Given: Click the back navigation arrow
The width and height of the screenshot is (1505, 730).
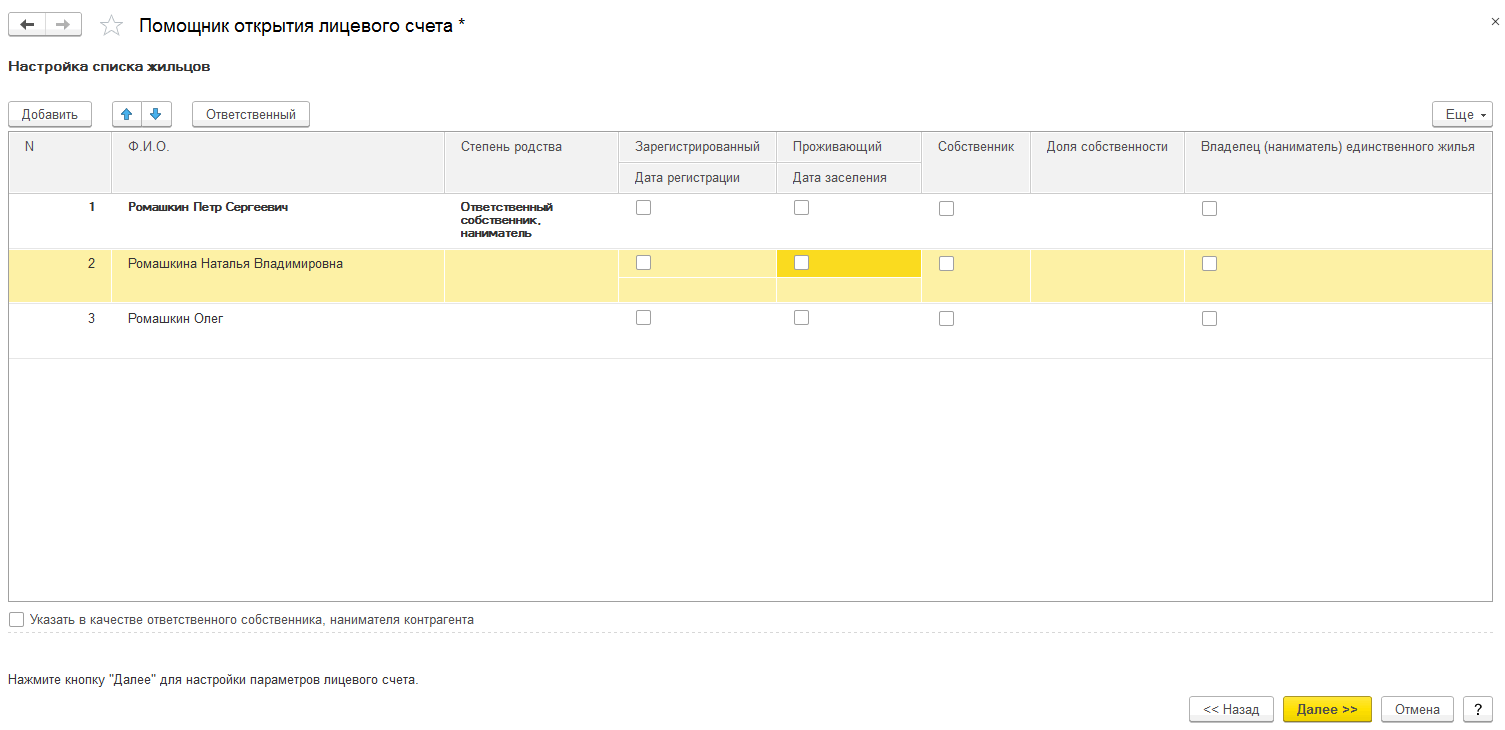Looking at the screenshot, I should (x=27, y=25).
